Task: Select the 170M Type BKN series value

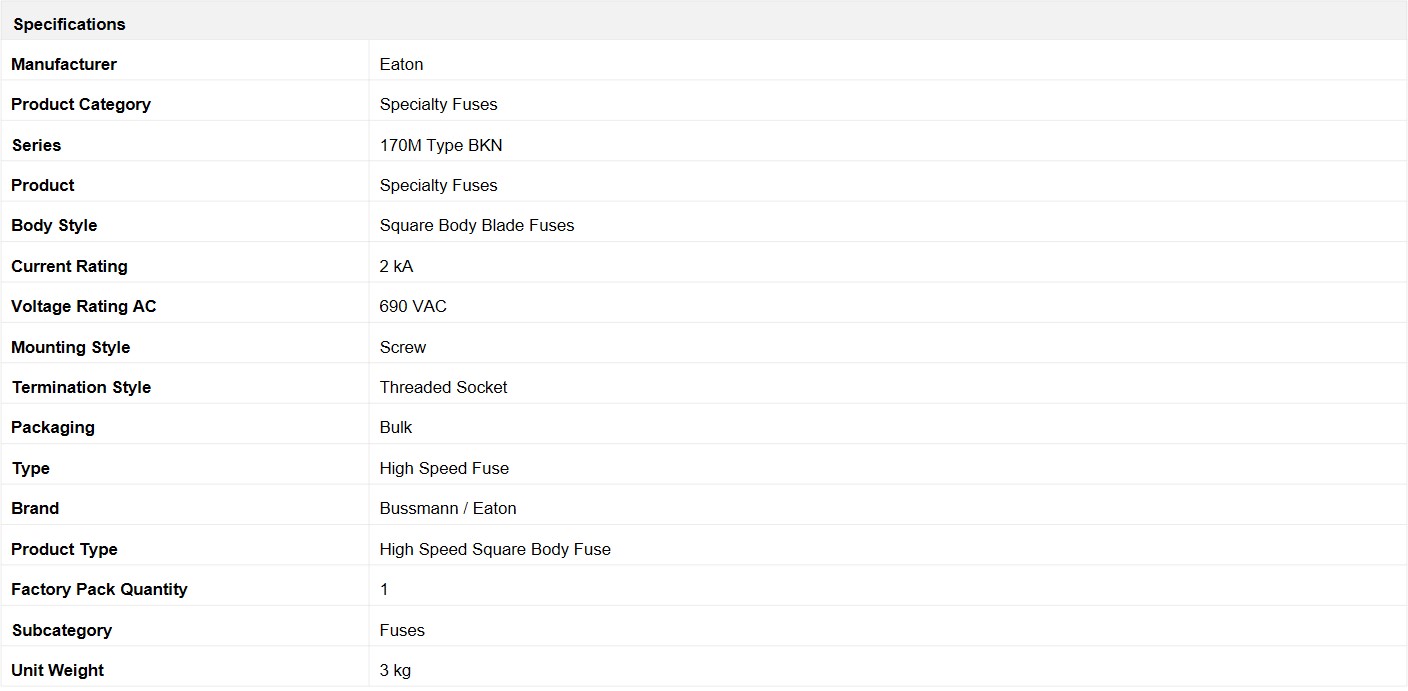Action: [441, 145]
